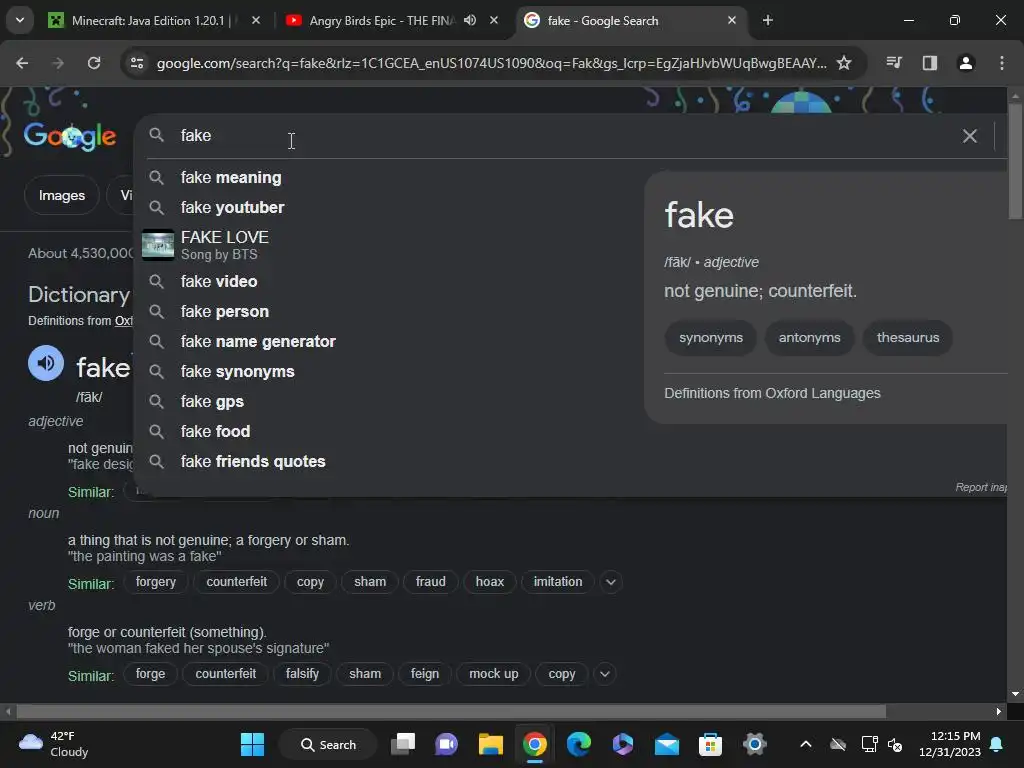Click the Google logo
This screenshot has width=1024, height=768.
point(70,136)
